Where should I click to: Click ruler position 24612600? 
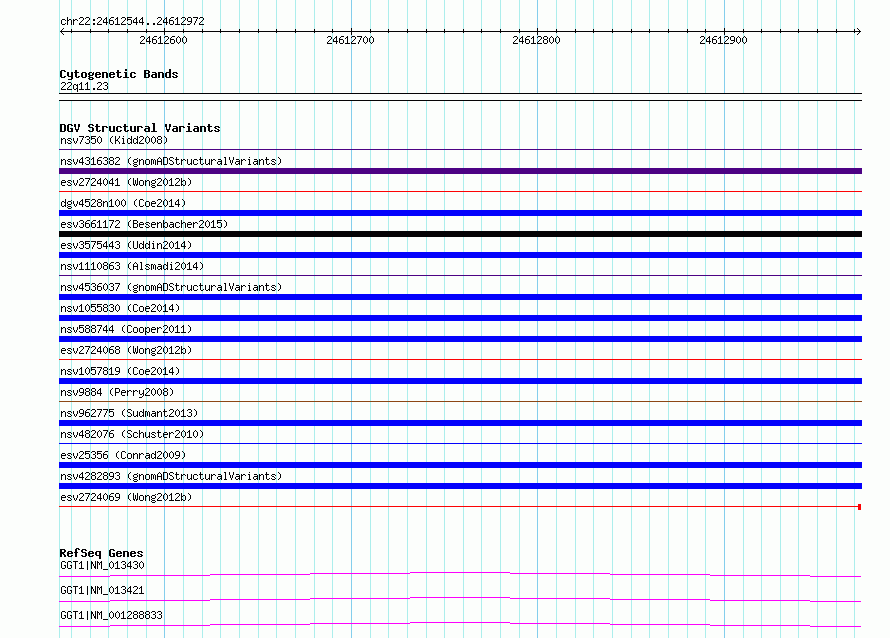pyautogui.click(x=163, y=40)
